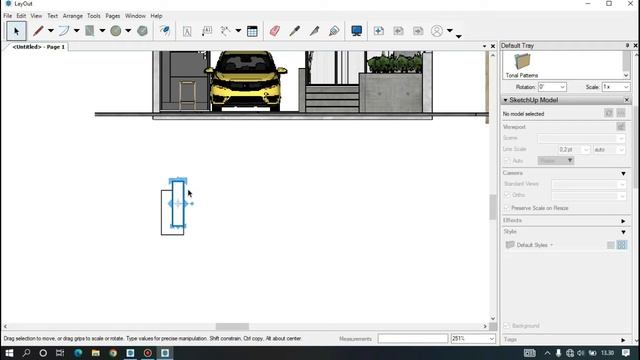Click the Add Page icon
The width and height of the screenshot is (640, 360).
pos(378,31)
